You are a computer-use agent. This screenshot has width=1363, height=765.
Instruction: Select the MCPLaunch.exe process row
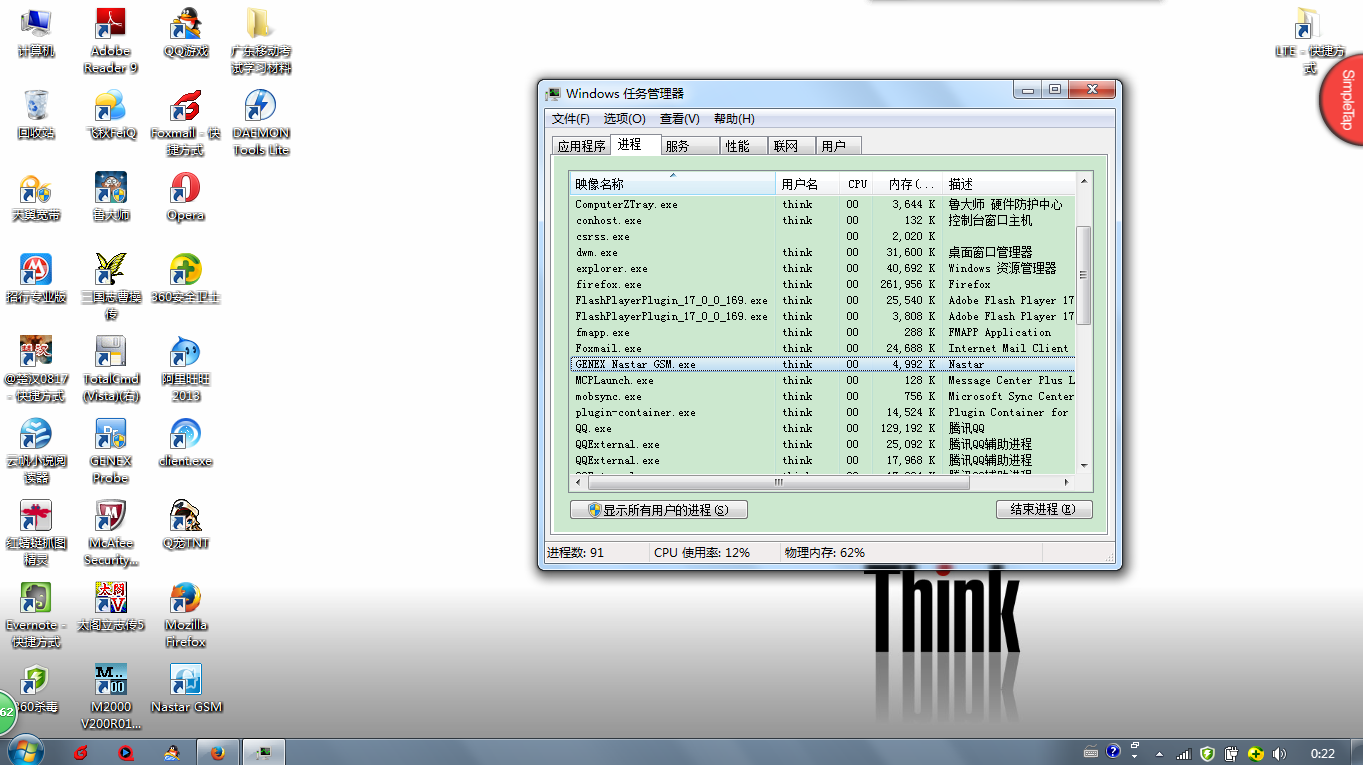823,380
